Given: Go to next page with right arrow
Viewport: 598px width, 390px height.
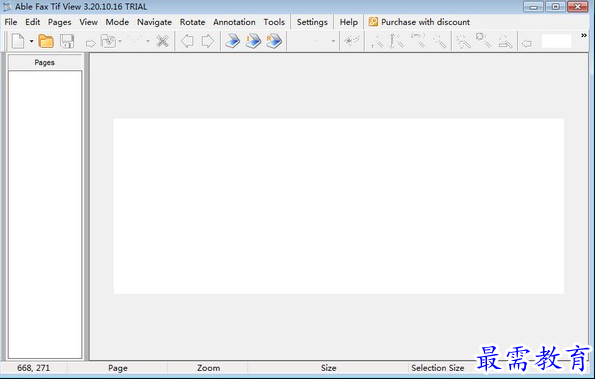Looking at the screenshot, I should coord(207,41).
